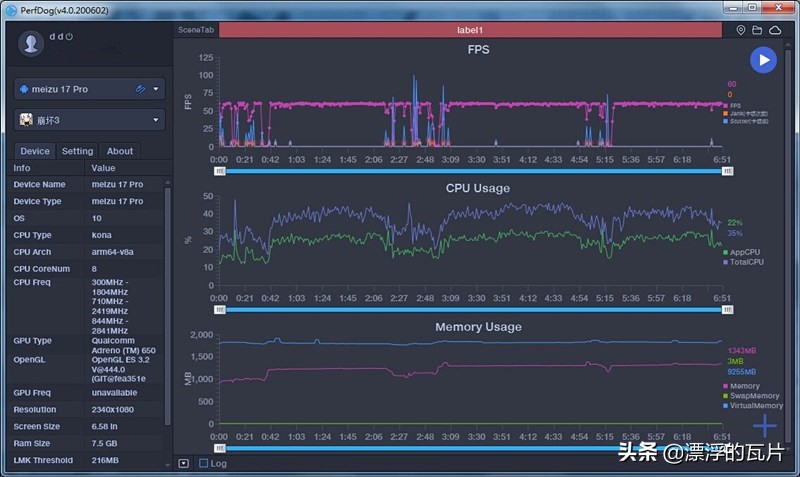
Task: Select the LMK Threshold value 216MB
Action: click(x=105, y=460)
